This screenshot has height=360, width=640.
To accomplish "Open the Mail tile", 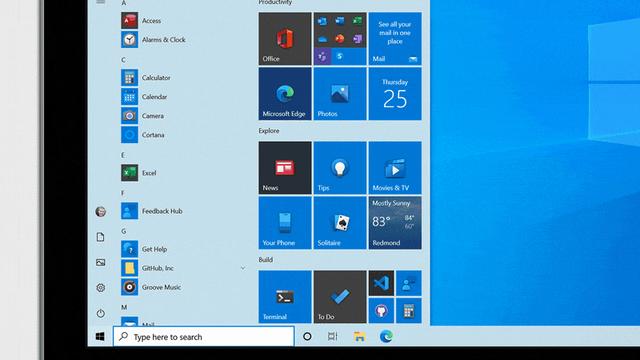I will point(395,39).
